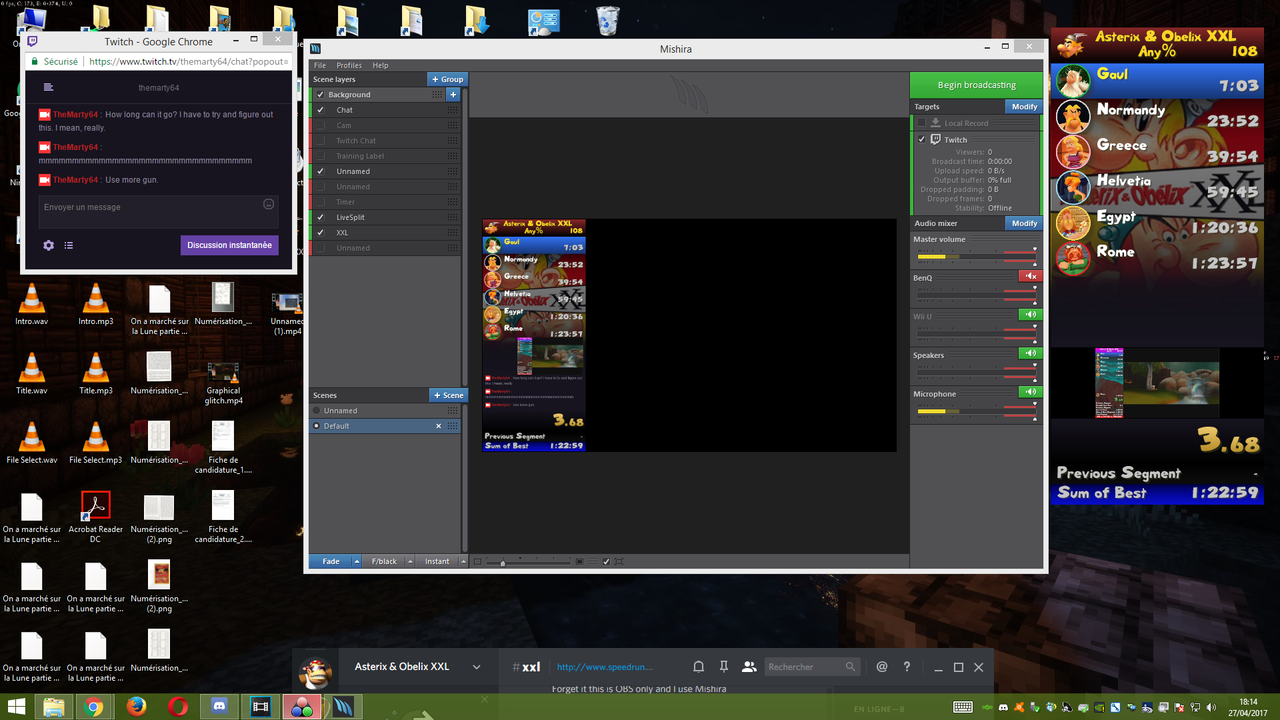Open Discord mentions at-sign icon
This screenshot has width=1280, height=720.
click(881, 667)
